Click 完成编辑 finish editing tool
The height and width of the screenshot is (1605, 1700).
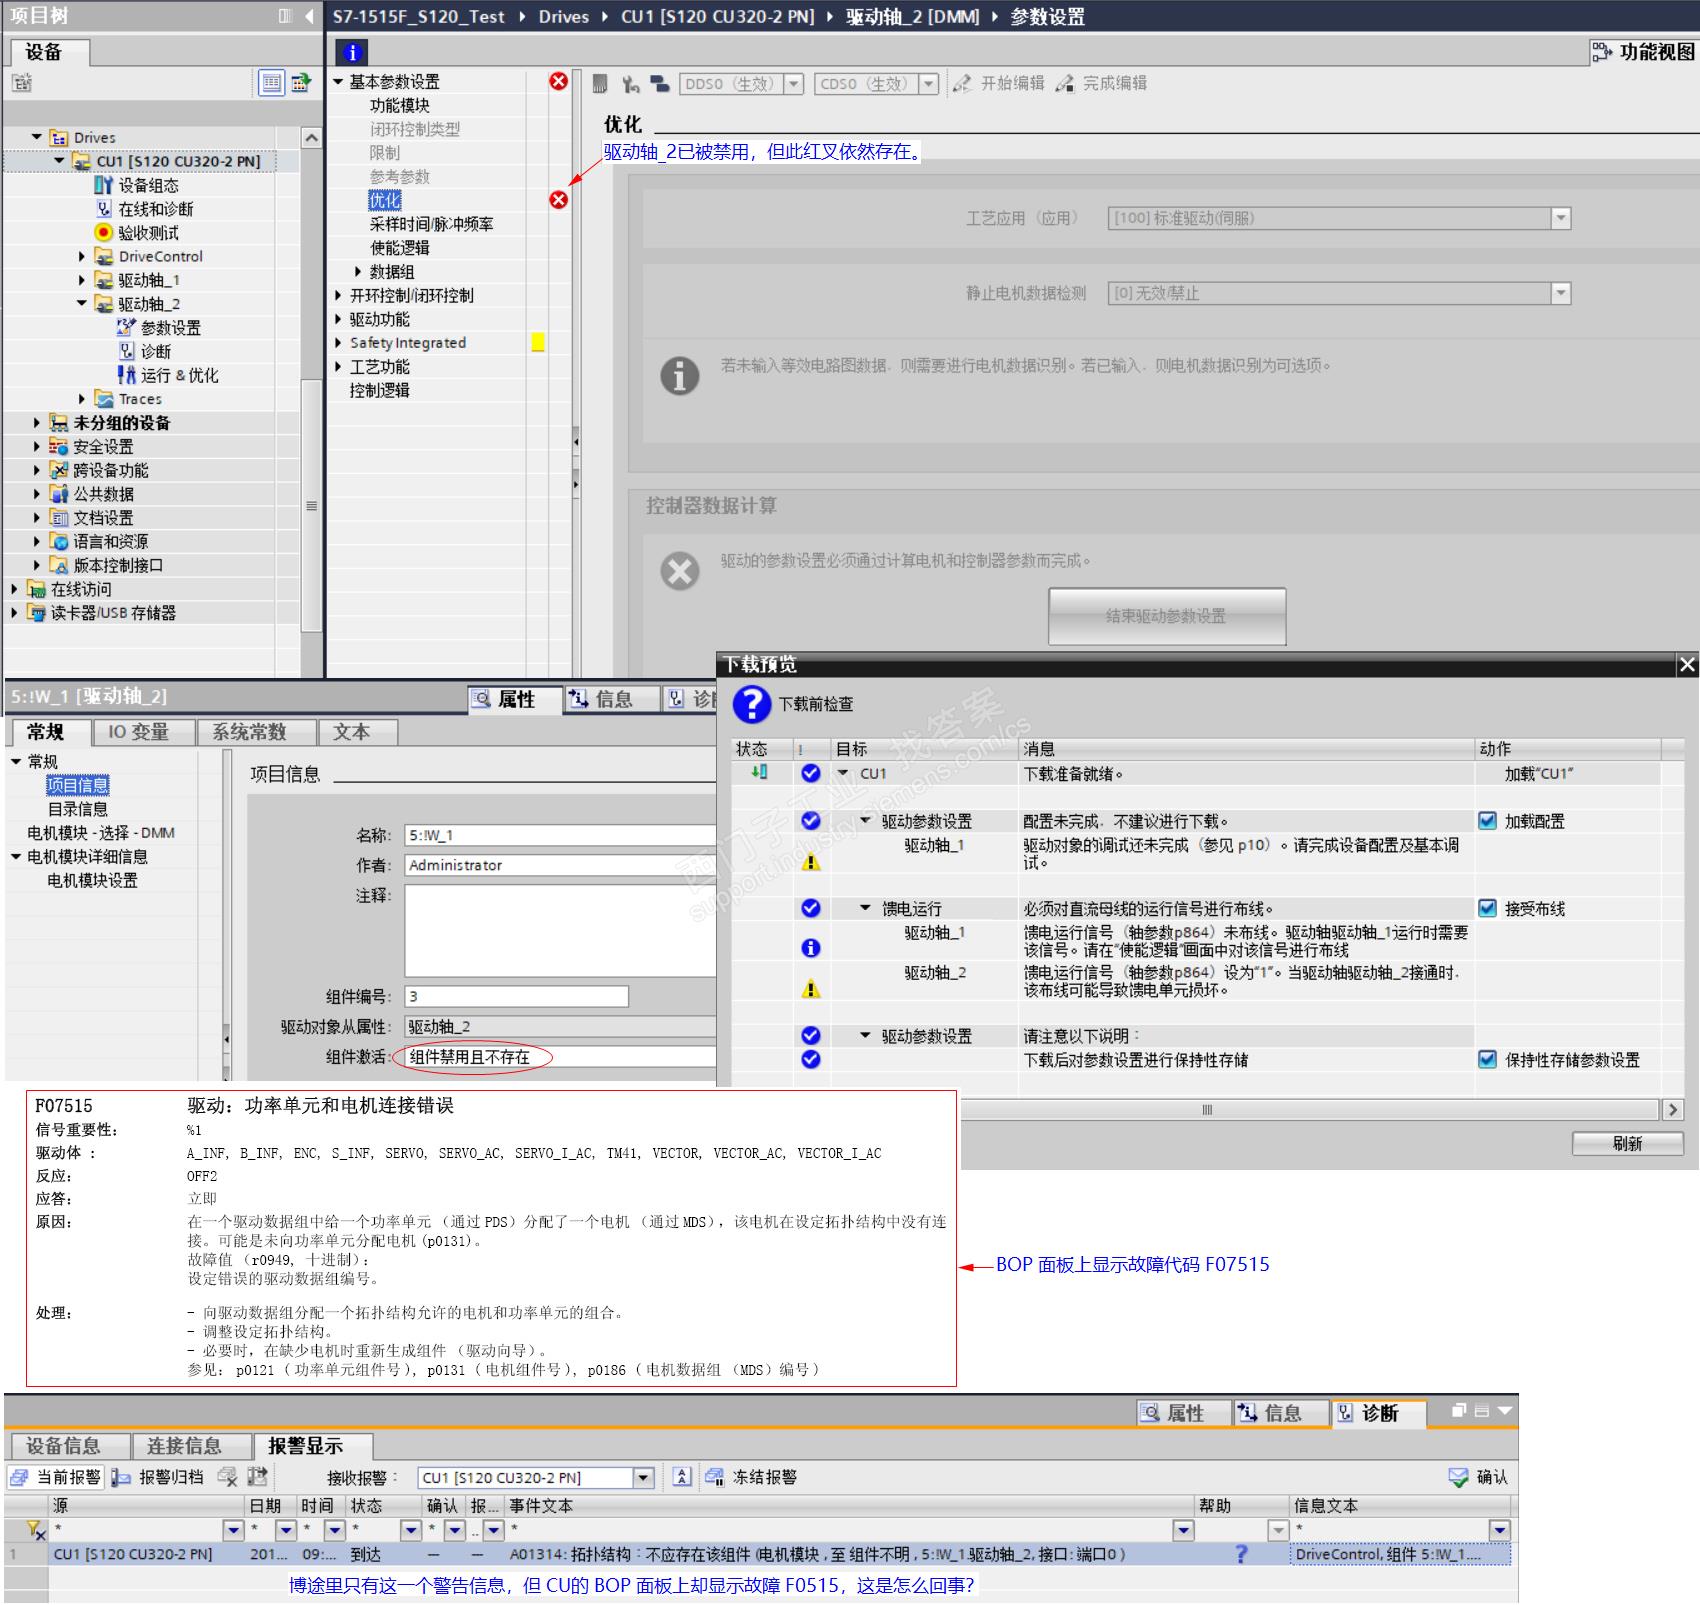click(x=1101, y=83)
